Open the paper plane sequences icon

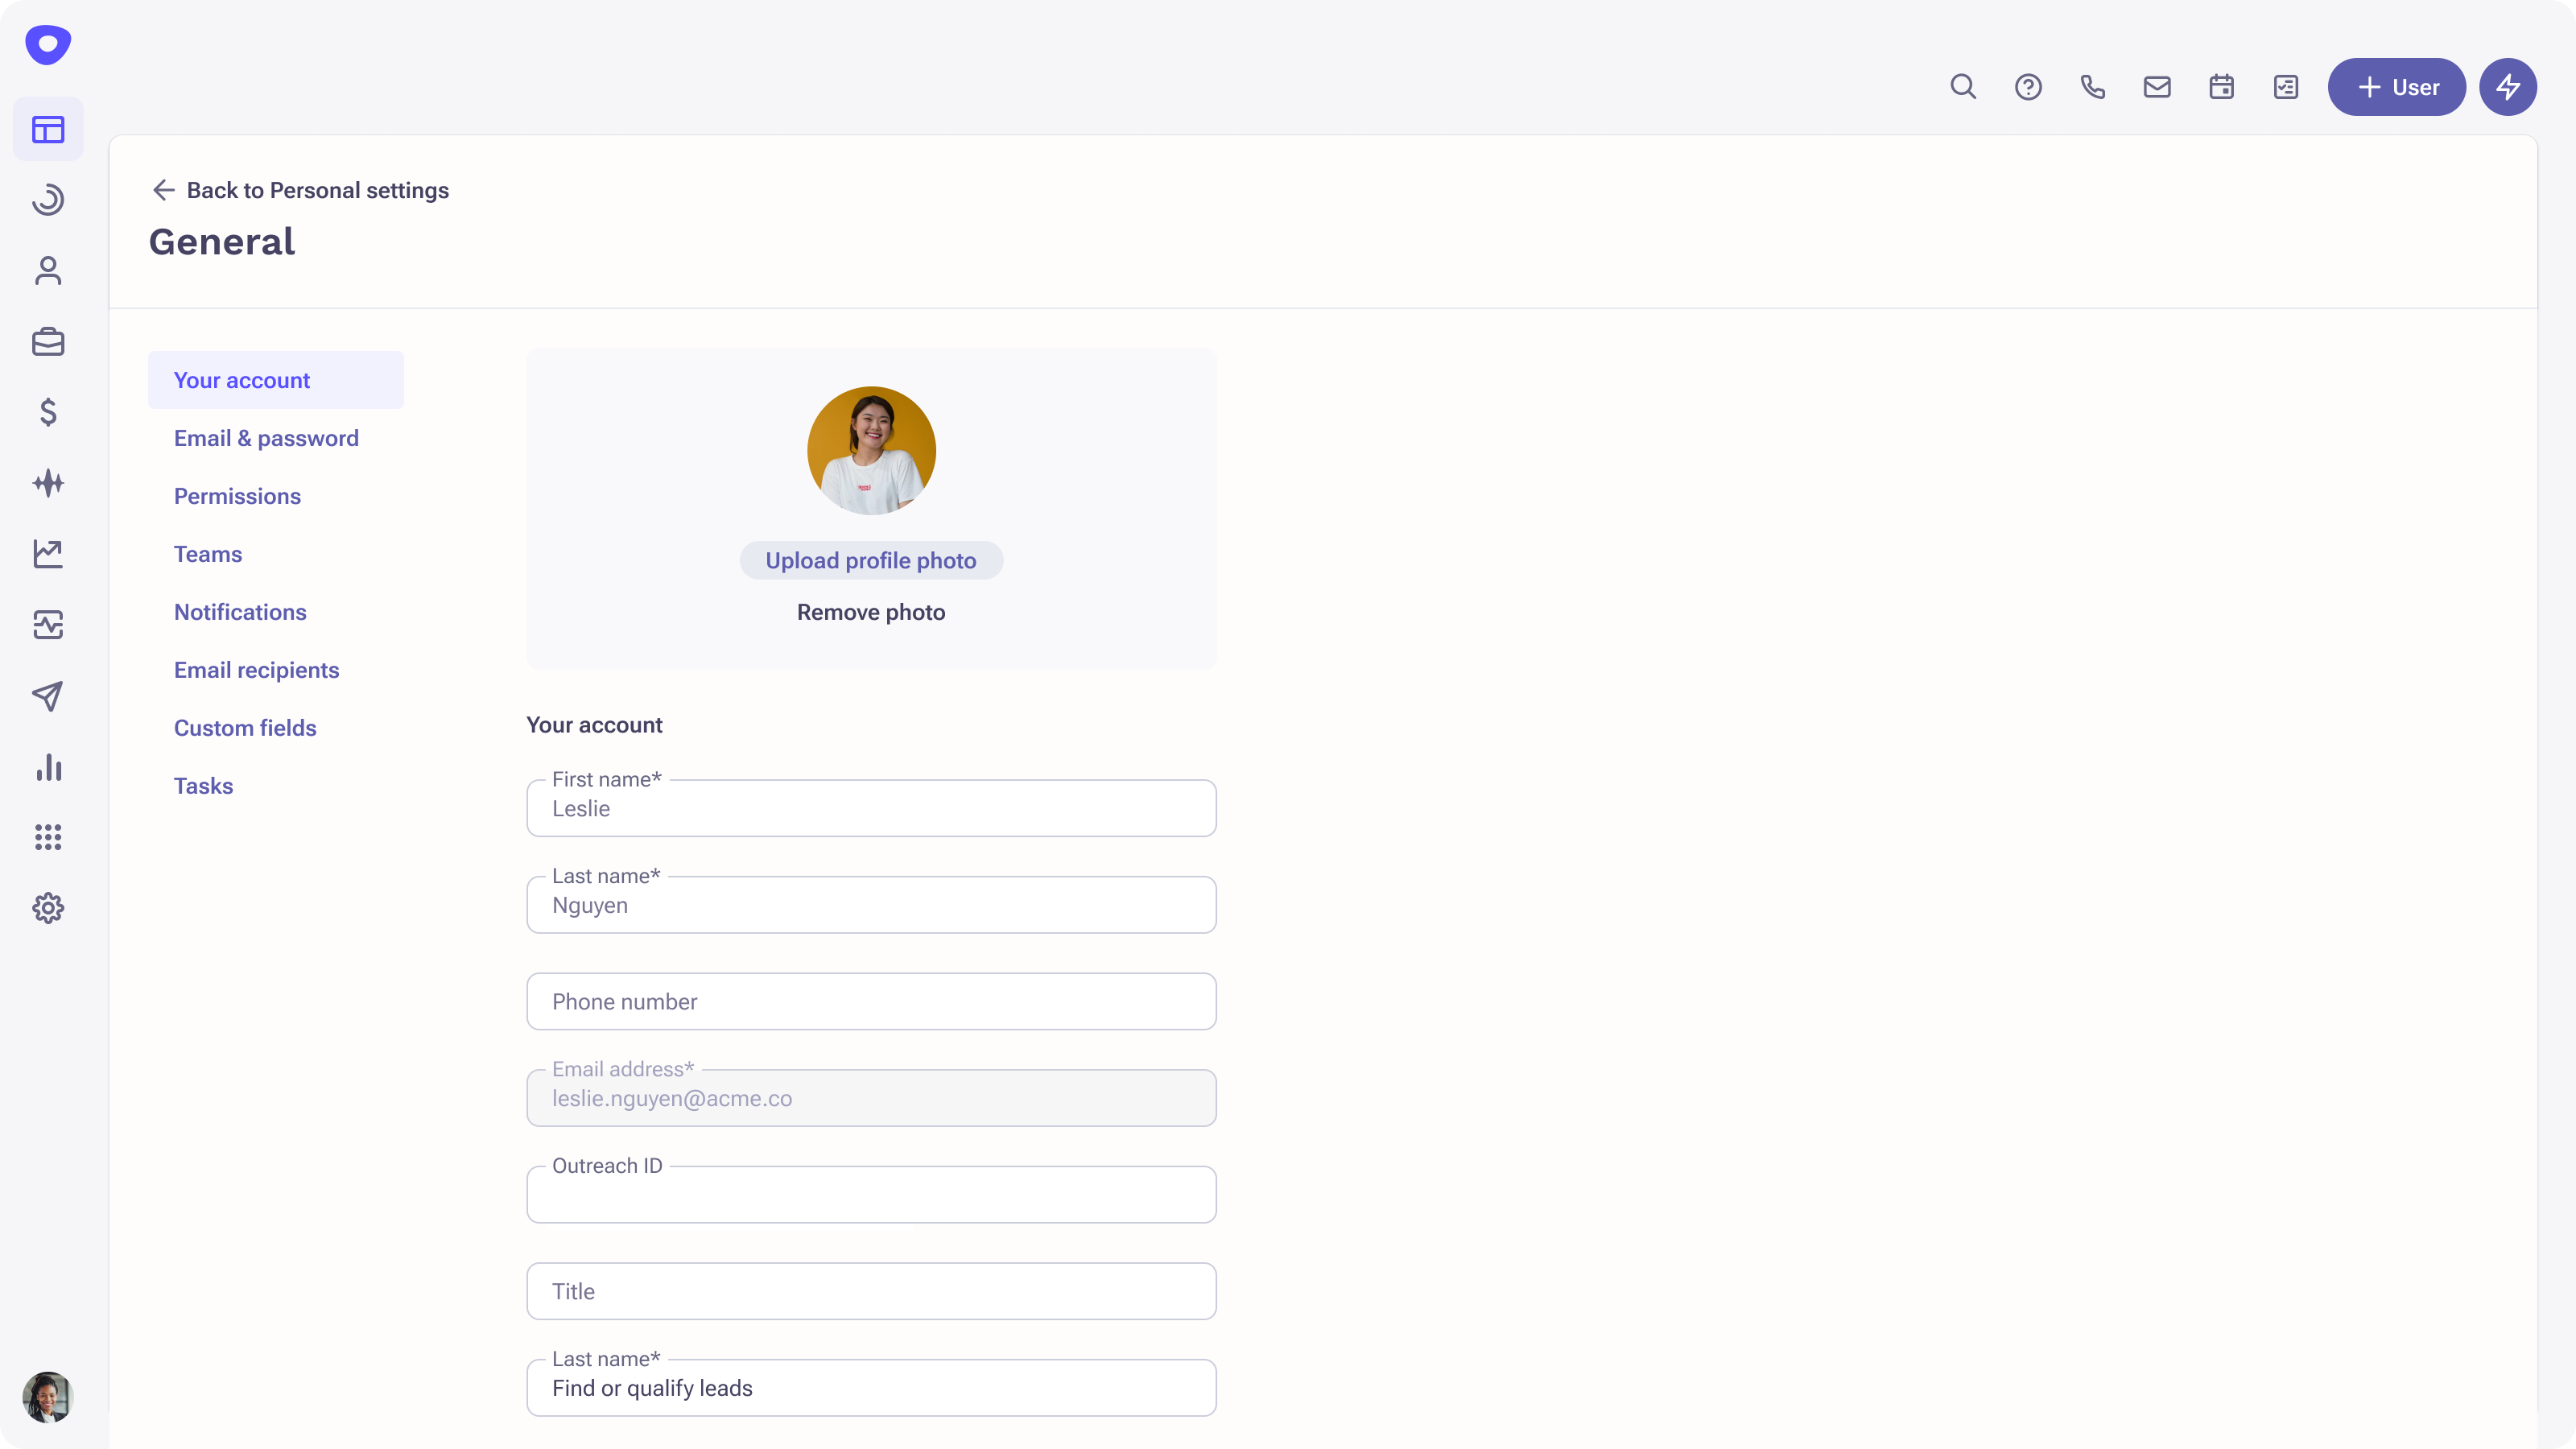48,696
